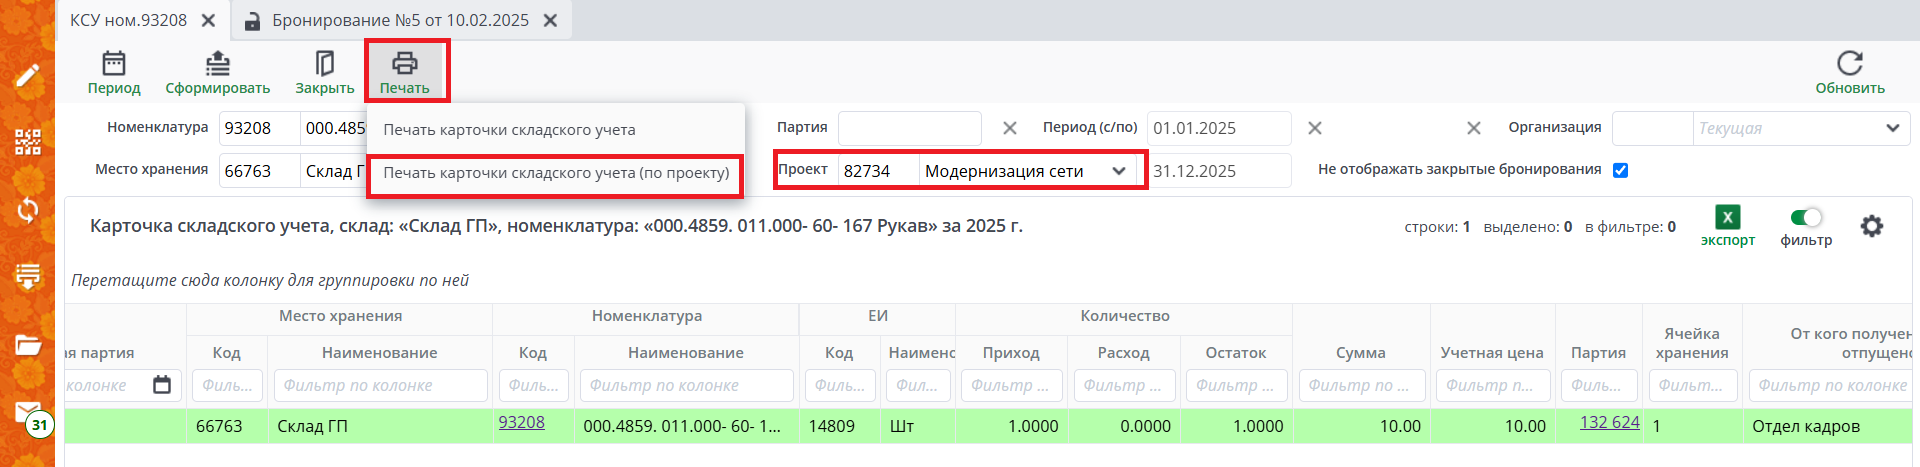1920x467 pixels.
Task: Click the Период calendar toolbar icon
Action: (114, 64)
